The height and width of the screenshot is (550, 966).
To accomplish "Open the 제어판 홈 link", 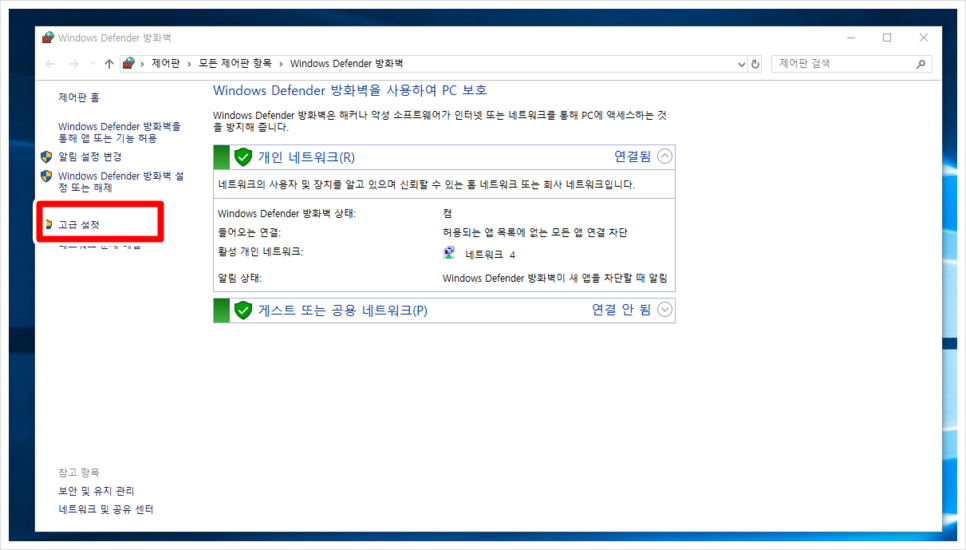I will coord(79,97).
